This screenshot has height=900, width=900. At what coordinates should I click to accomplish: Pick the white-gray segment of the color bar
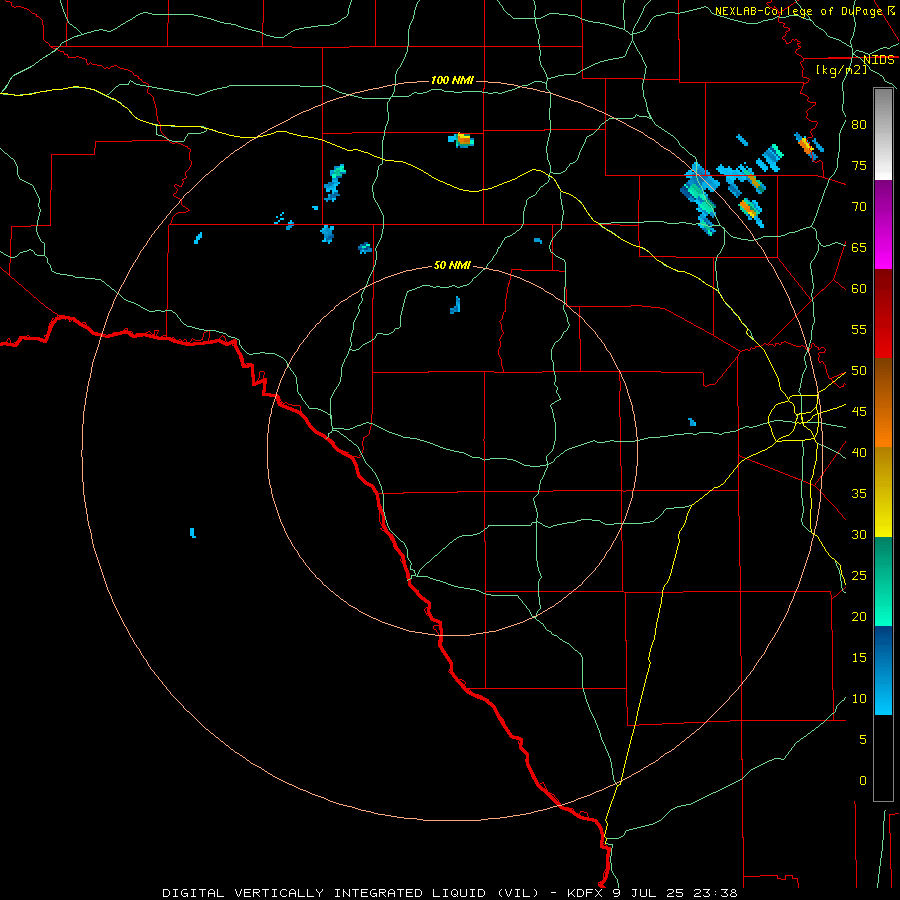883,135
